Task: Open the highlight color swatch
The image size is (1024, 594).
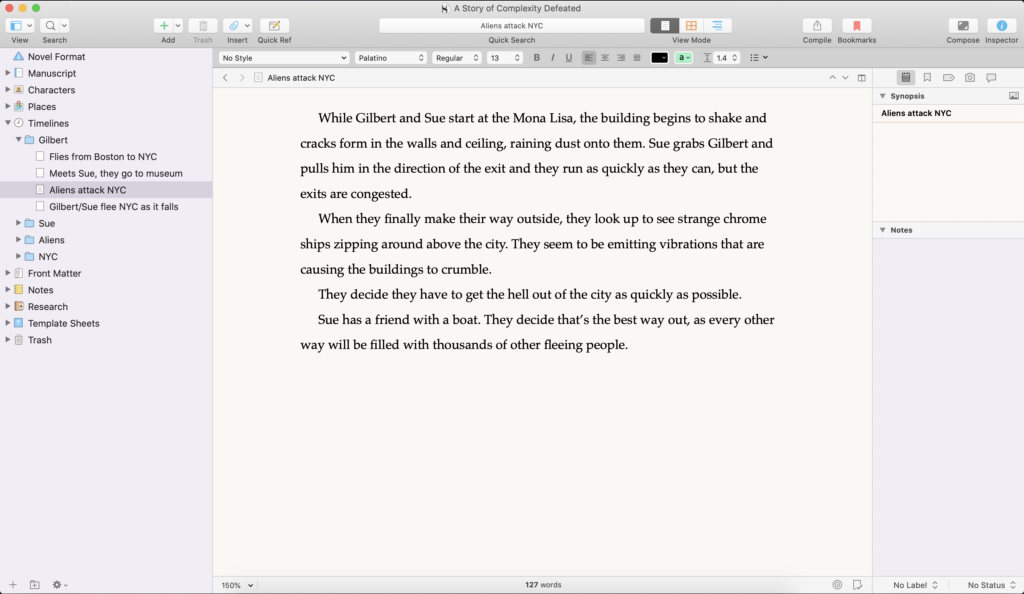Action: click(683, 58)
